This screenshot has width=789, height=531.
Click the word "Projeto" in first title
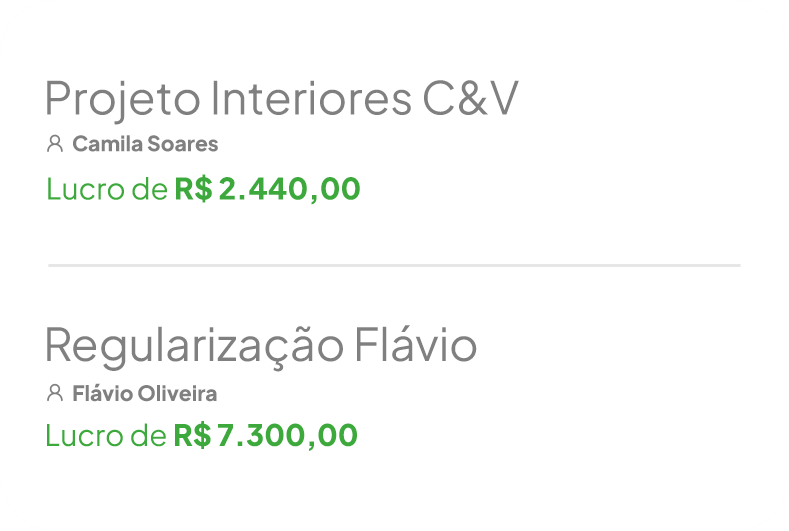pyautogui.click(x=122, y=99)
